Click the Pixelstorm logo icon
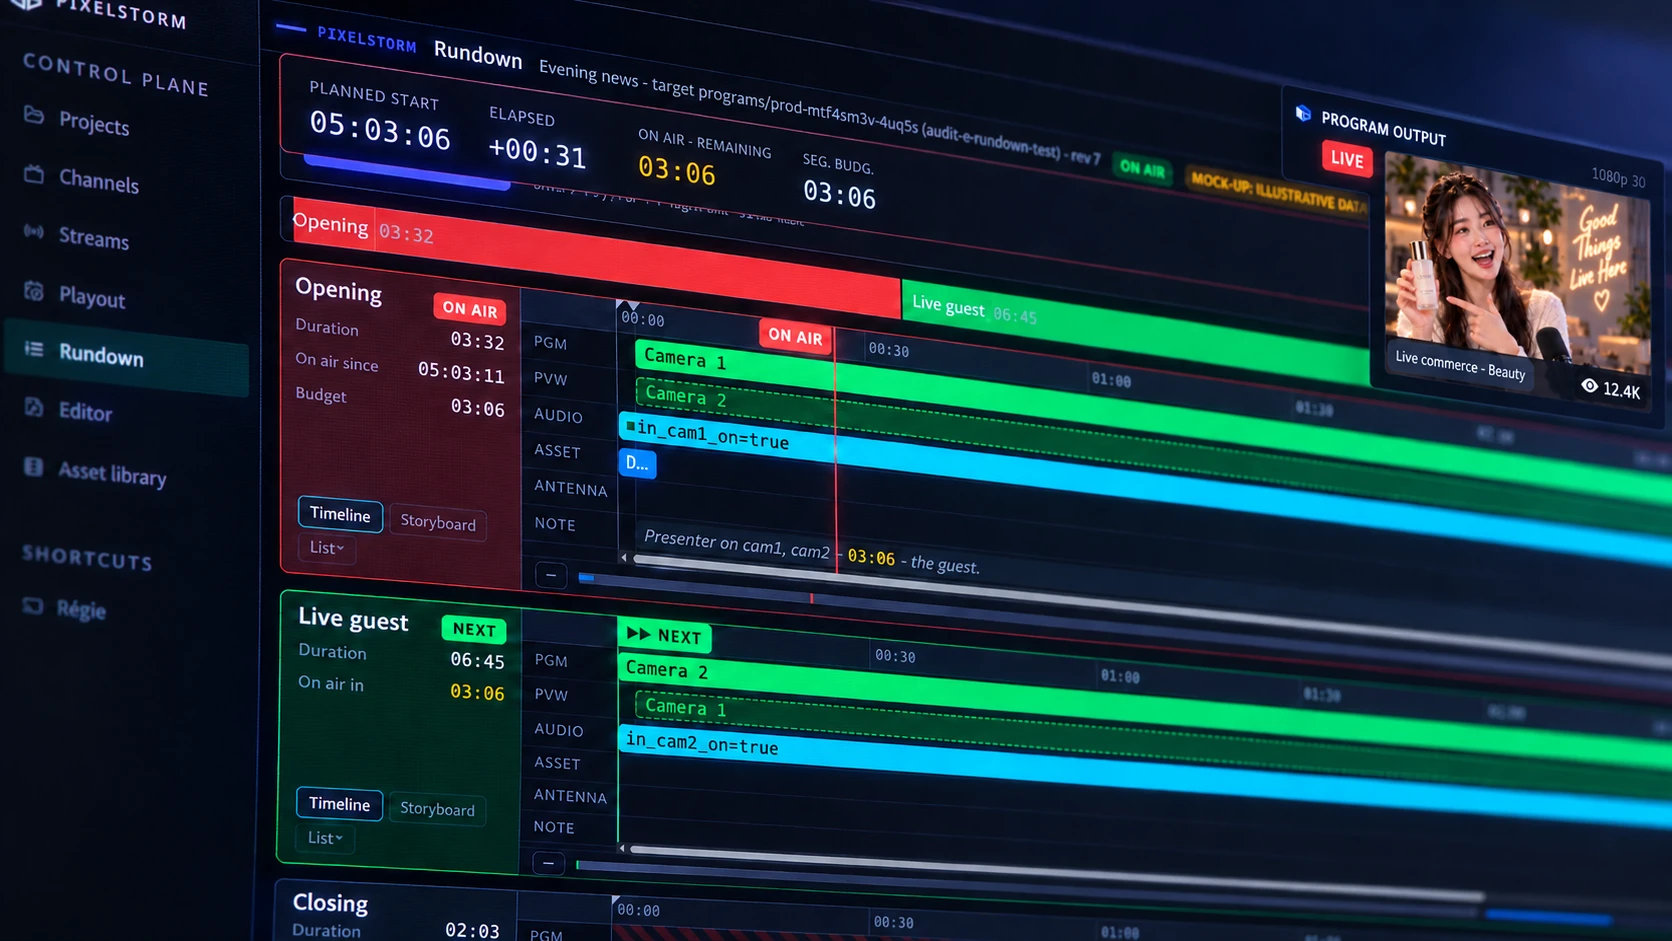 tap(27, 4)
